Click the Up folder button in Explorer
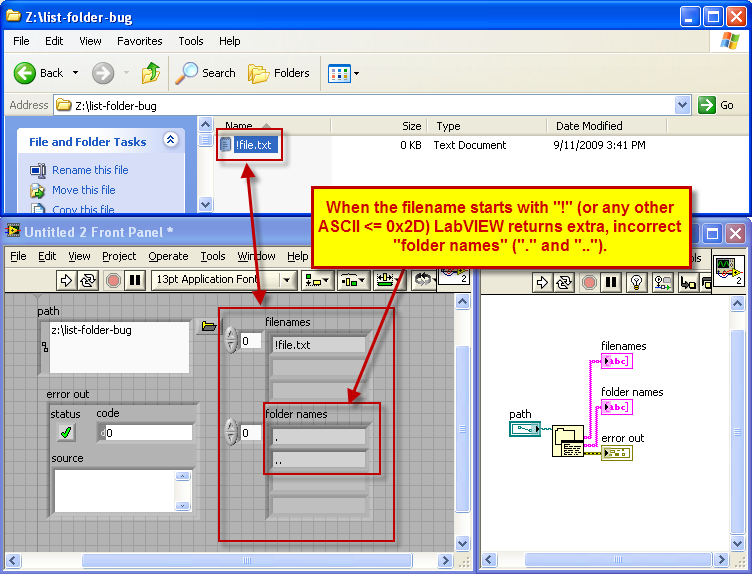752x574 pixels. pyautogui.click(x=151, y=73)
